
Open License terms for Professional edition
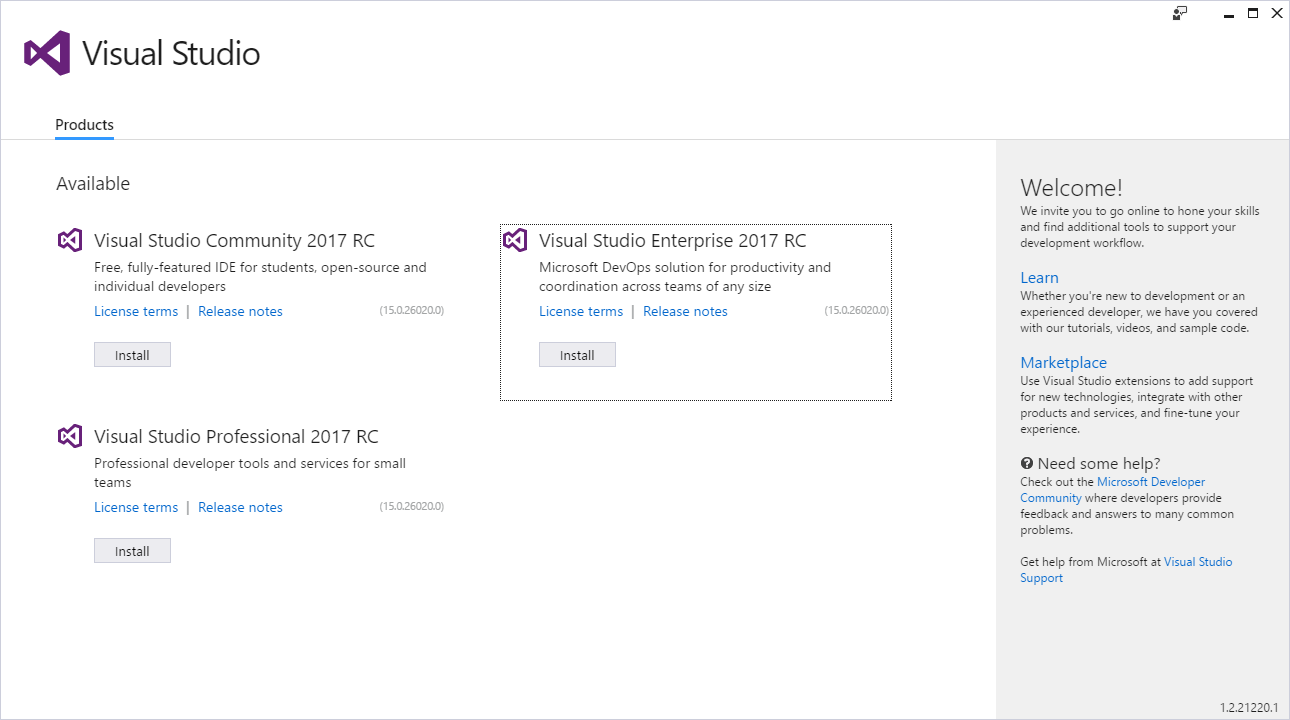coord(136,507)
